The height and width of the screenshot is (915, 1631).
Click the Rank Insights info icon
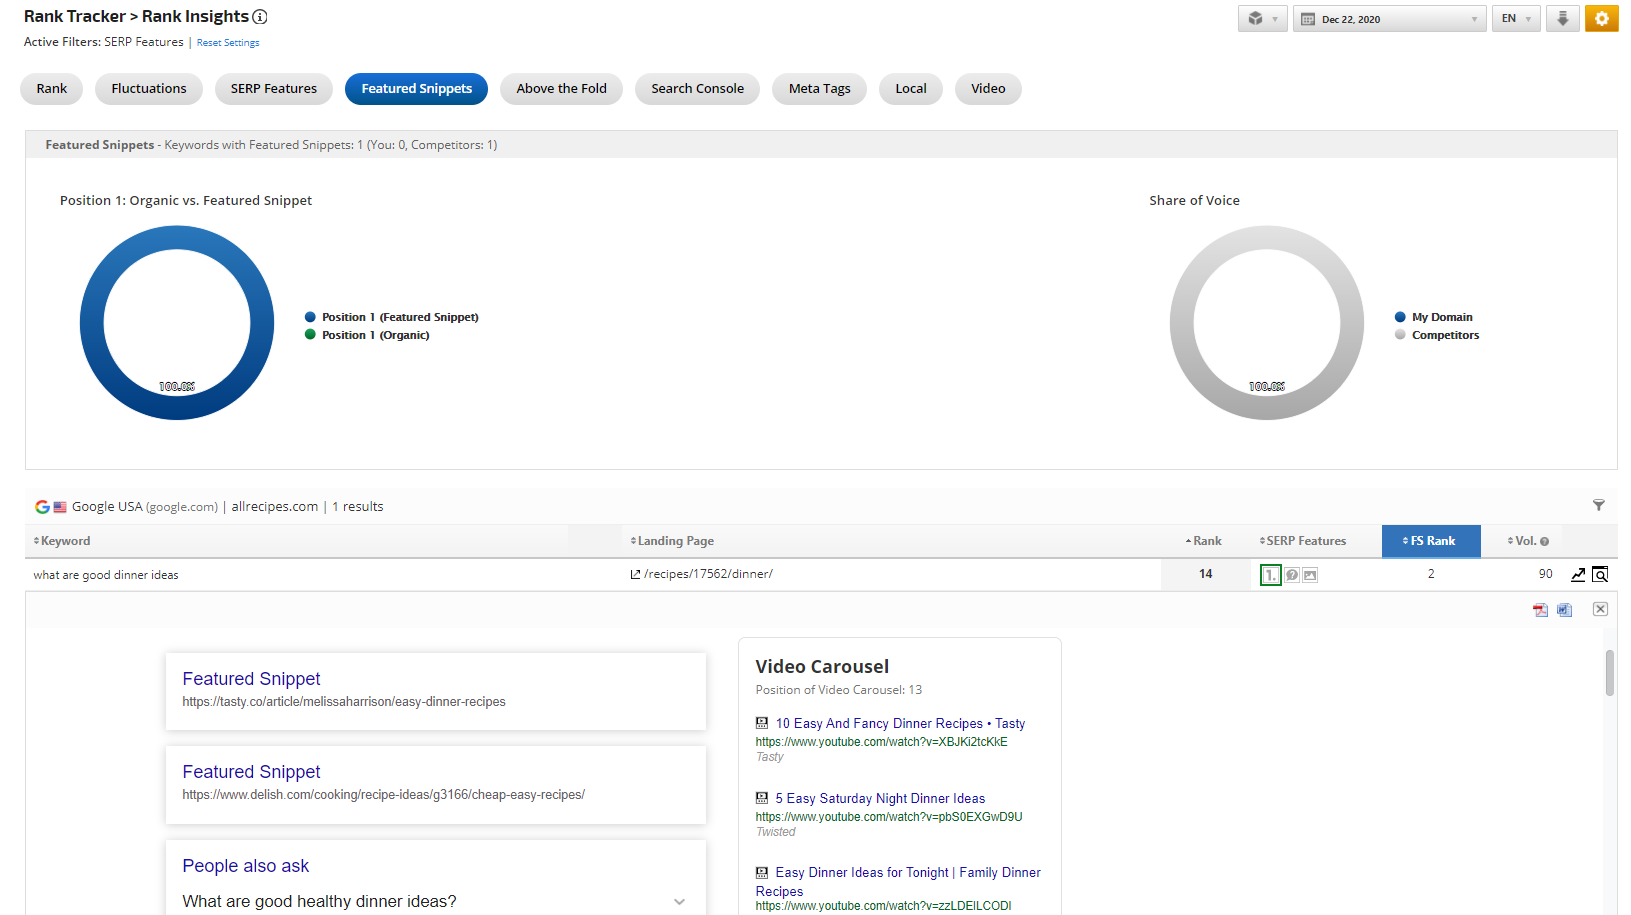[260, 17]
